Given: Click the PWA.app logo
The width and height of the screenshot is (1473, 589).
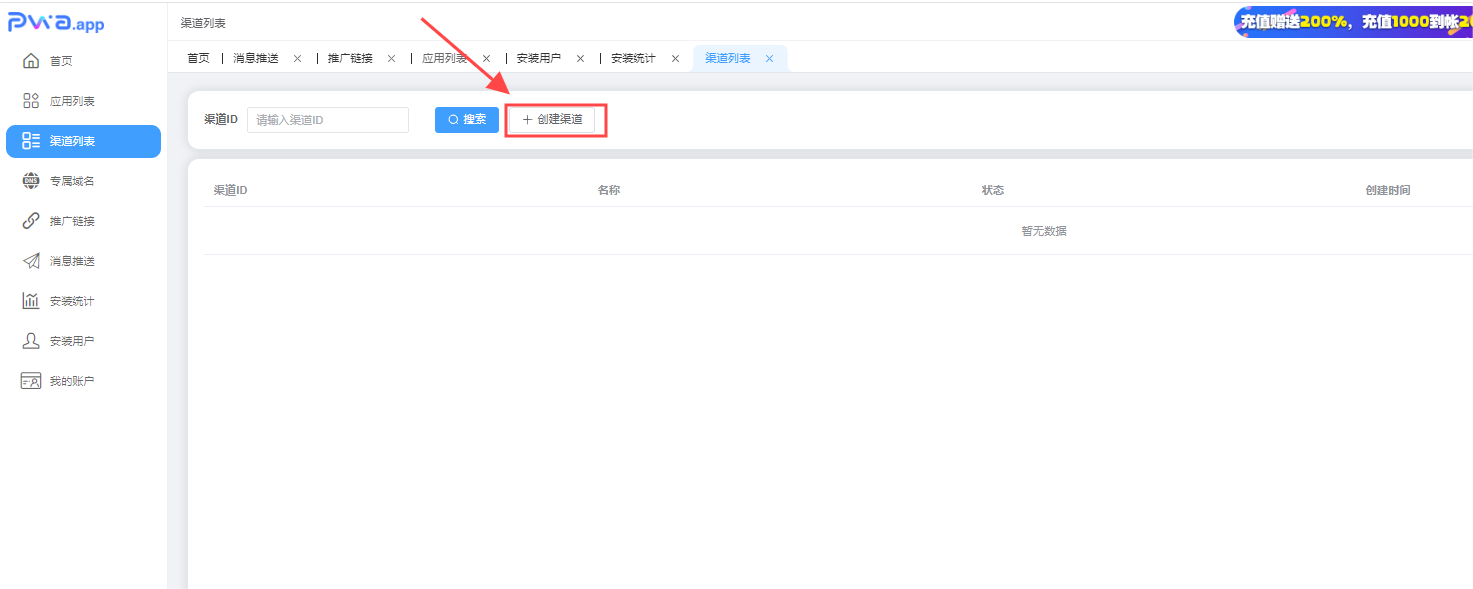Looking at the screenshot, I should coord(57,24).
